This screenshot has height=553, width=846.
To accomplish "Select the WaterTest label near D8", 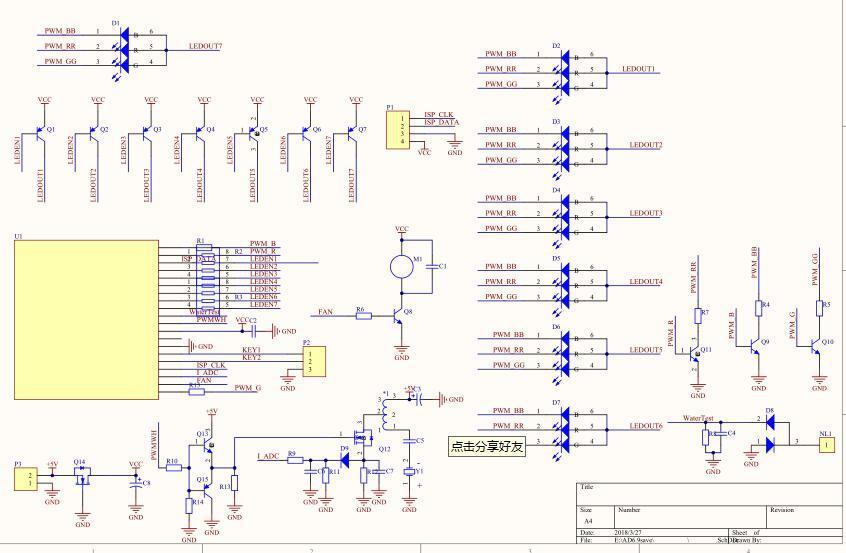I will point(697,418).
